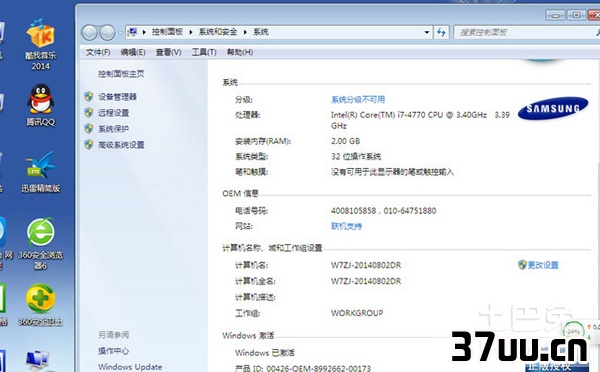Select the 没有可用于此显示器的笔或触控输入 text
This screenshot has width=600, height=372.
(x=393, y=172)
